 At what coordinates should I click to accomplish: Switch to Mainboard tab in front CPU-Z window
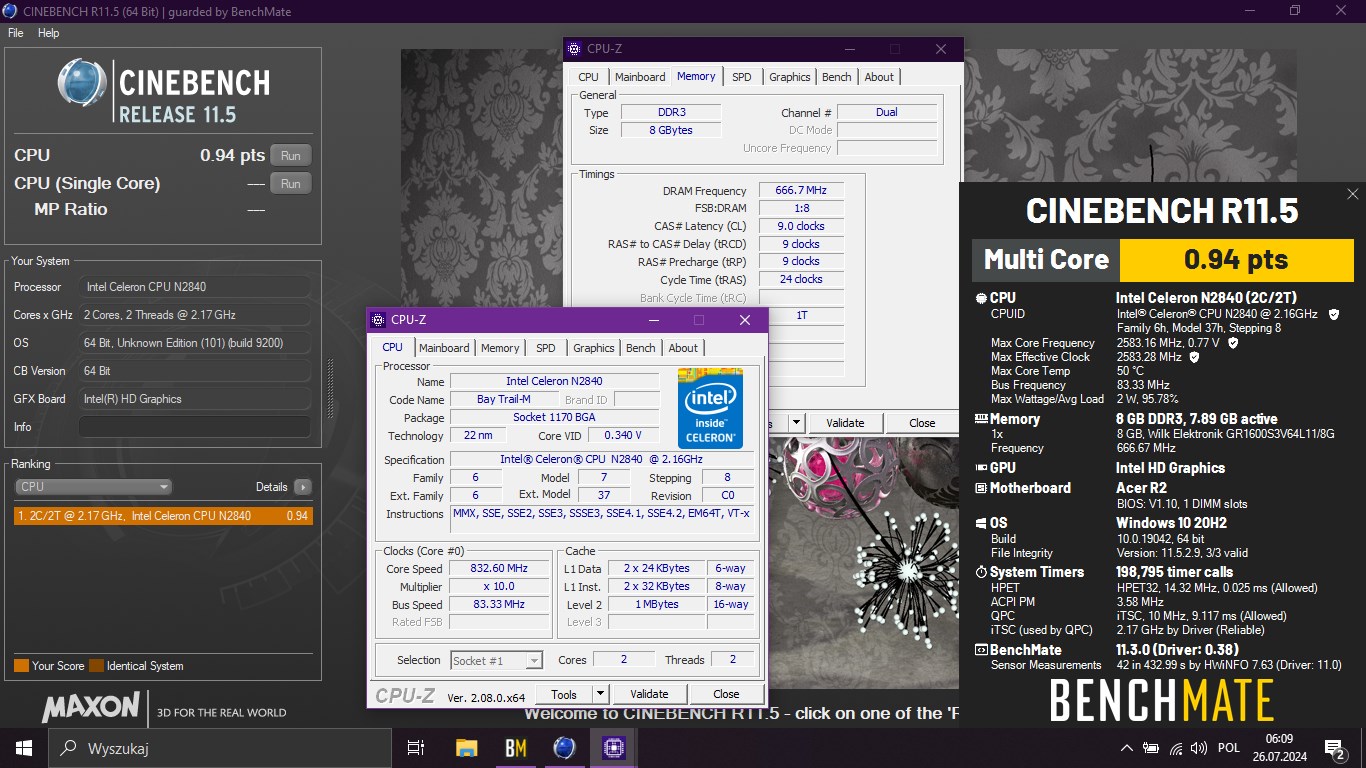444,348
